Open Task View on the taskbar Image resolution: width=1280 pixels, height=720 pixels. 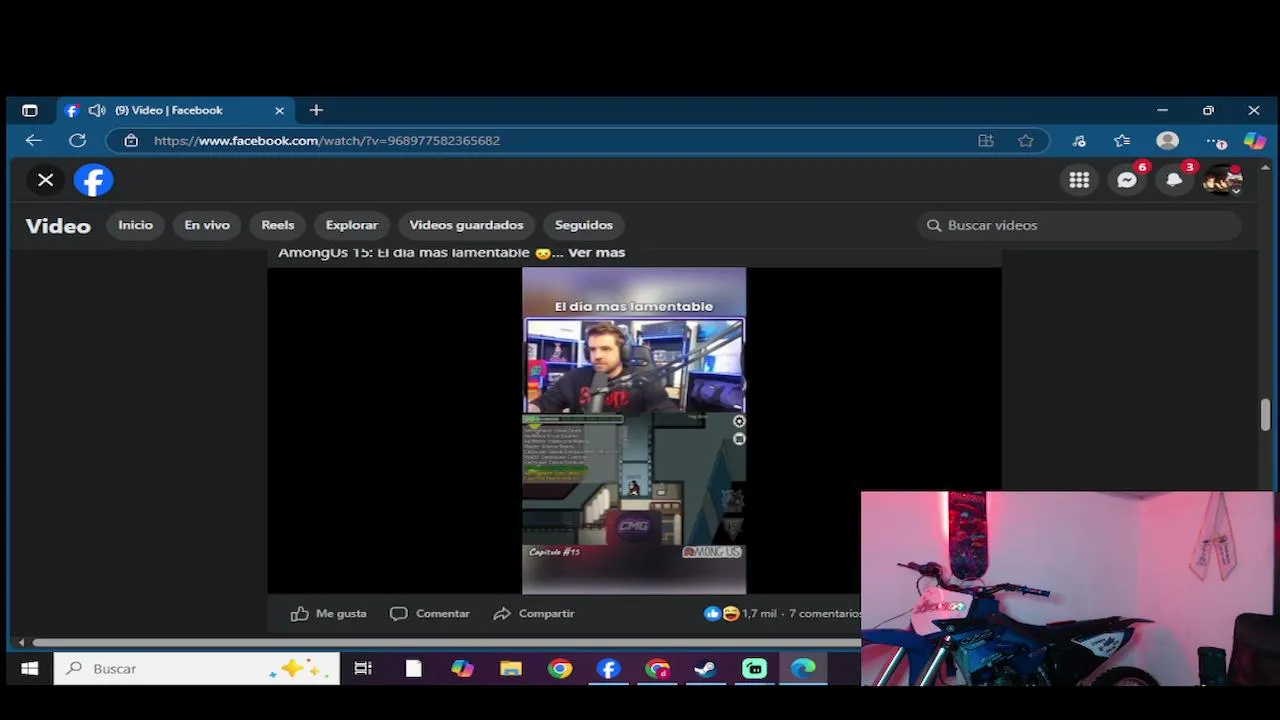(363, 669)
